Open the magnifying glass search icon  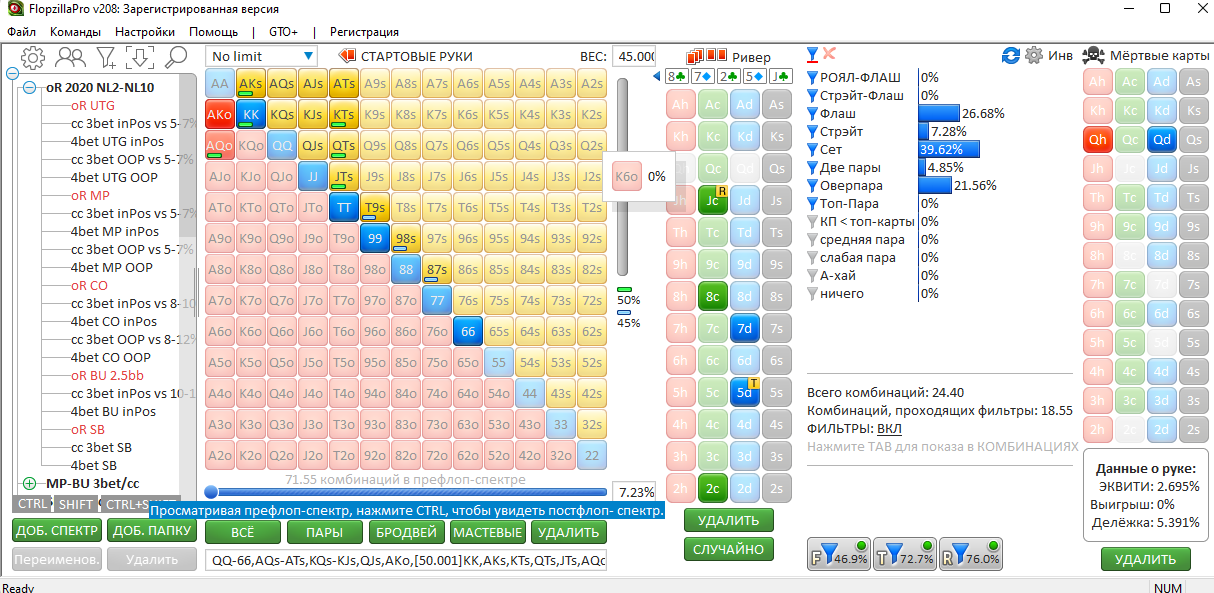click(176, 57)
